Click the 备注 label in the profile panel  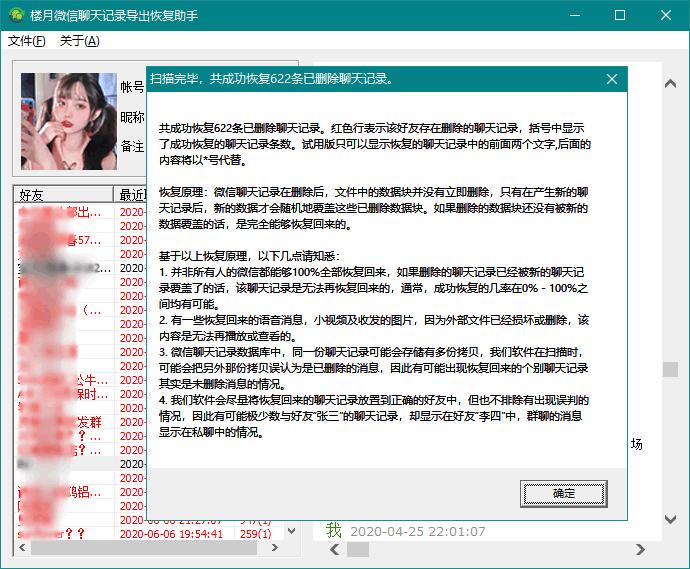[x=132, y=146]
